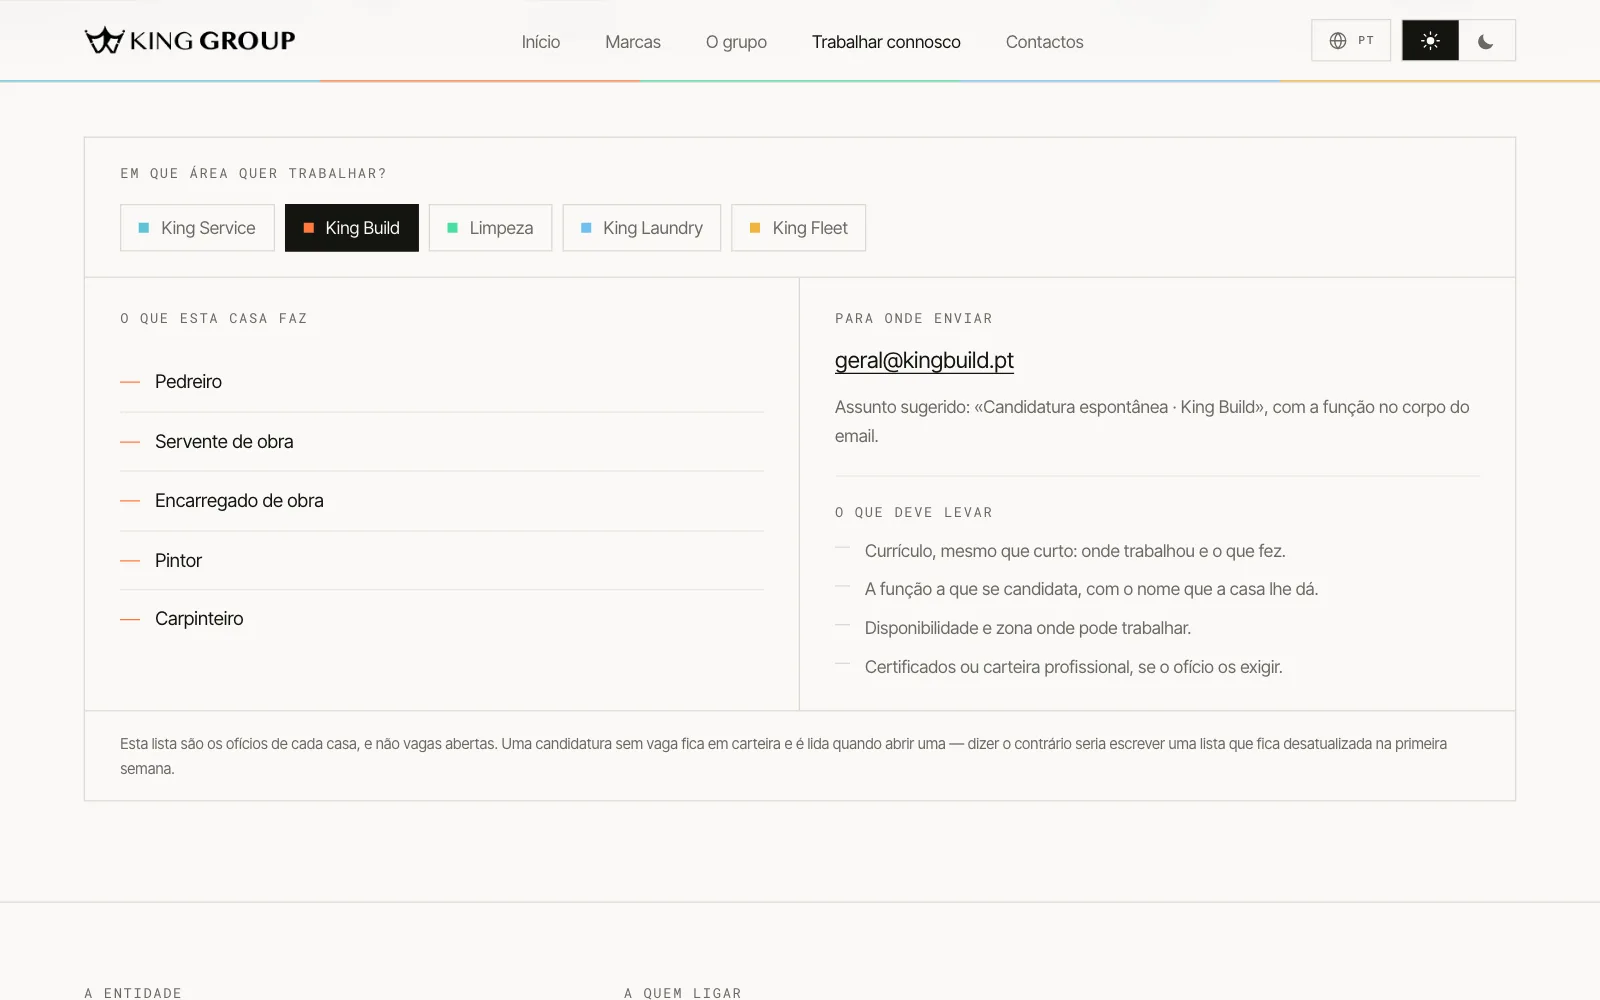Open the PT language selector
The image size is (1600, 1000).
point(1351,41)
